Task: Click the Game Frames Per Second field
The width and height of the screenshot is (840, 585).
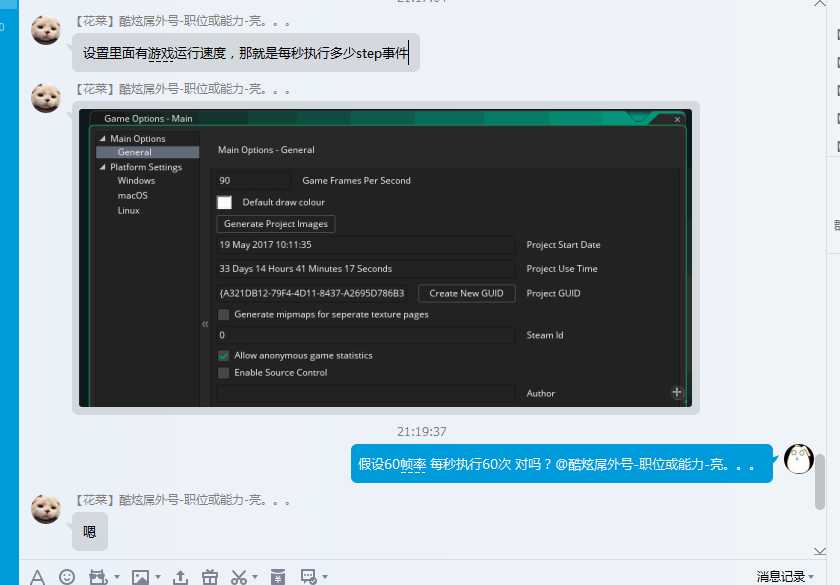Action: pos(253,181)
